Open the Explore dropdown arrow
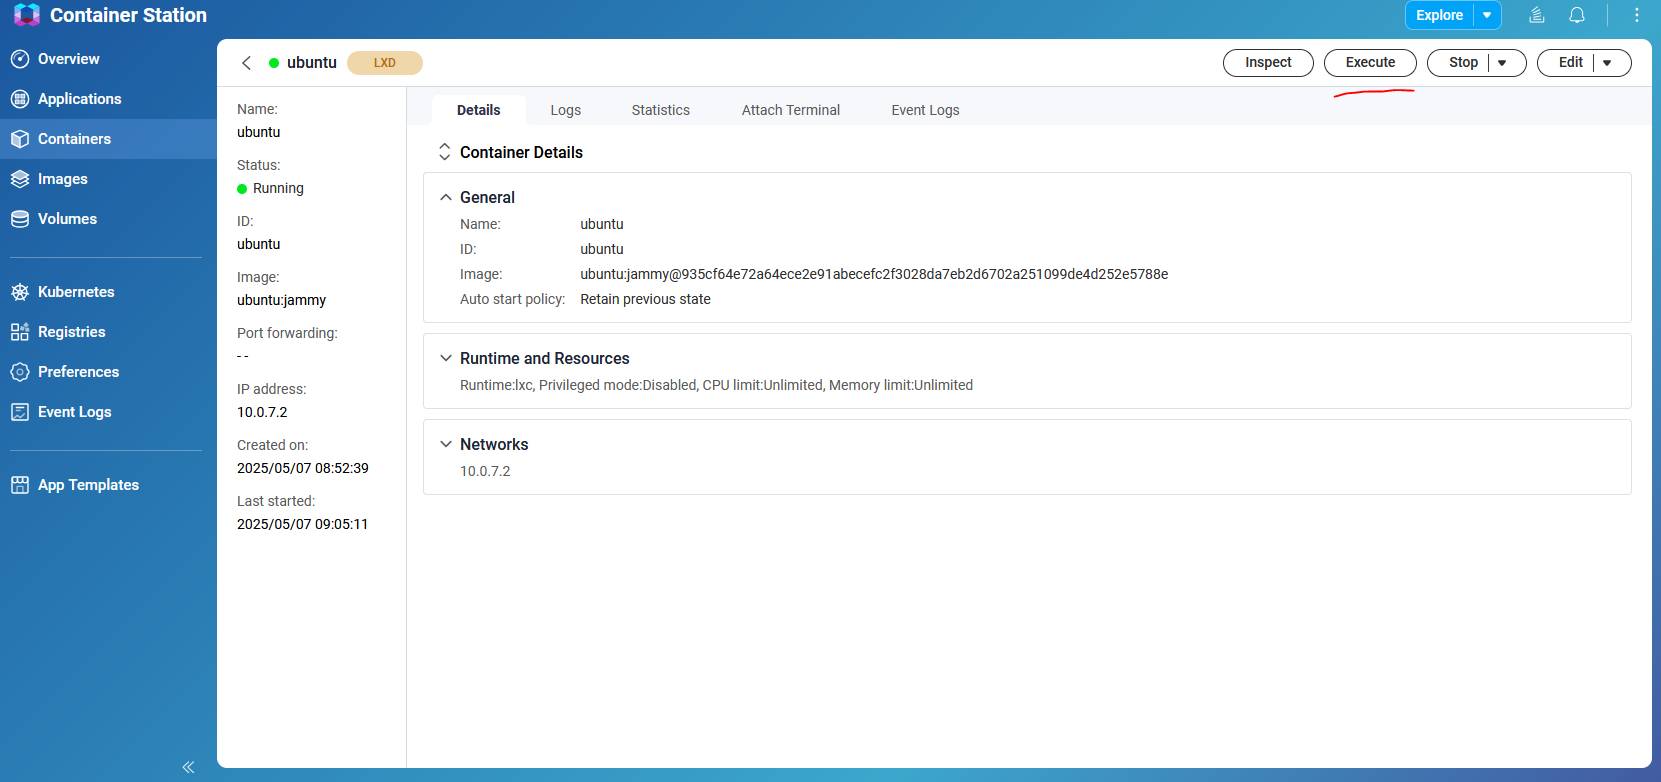 point(1487,15)
